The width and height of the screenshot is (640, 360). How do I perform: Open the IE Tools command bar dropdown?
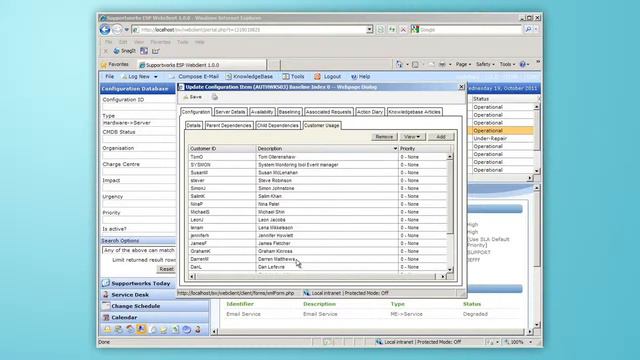pos(507,64)
